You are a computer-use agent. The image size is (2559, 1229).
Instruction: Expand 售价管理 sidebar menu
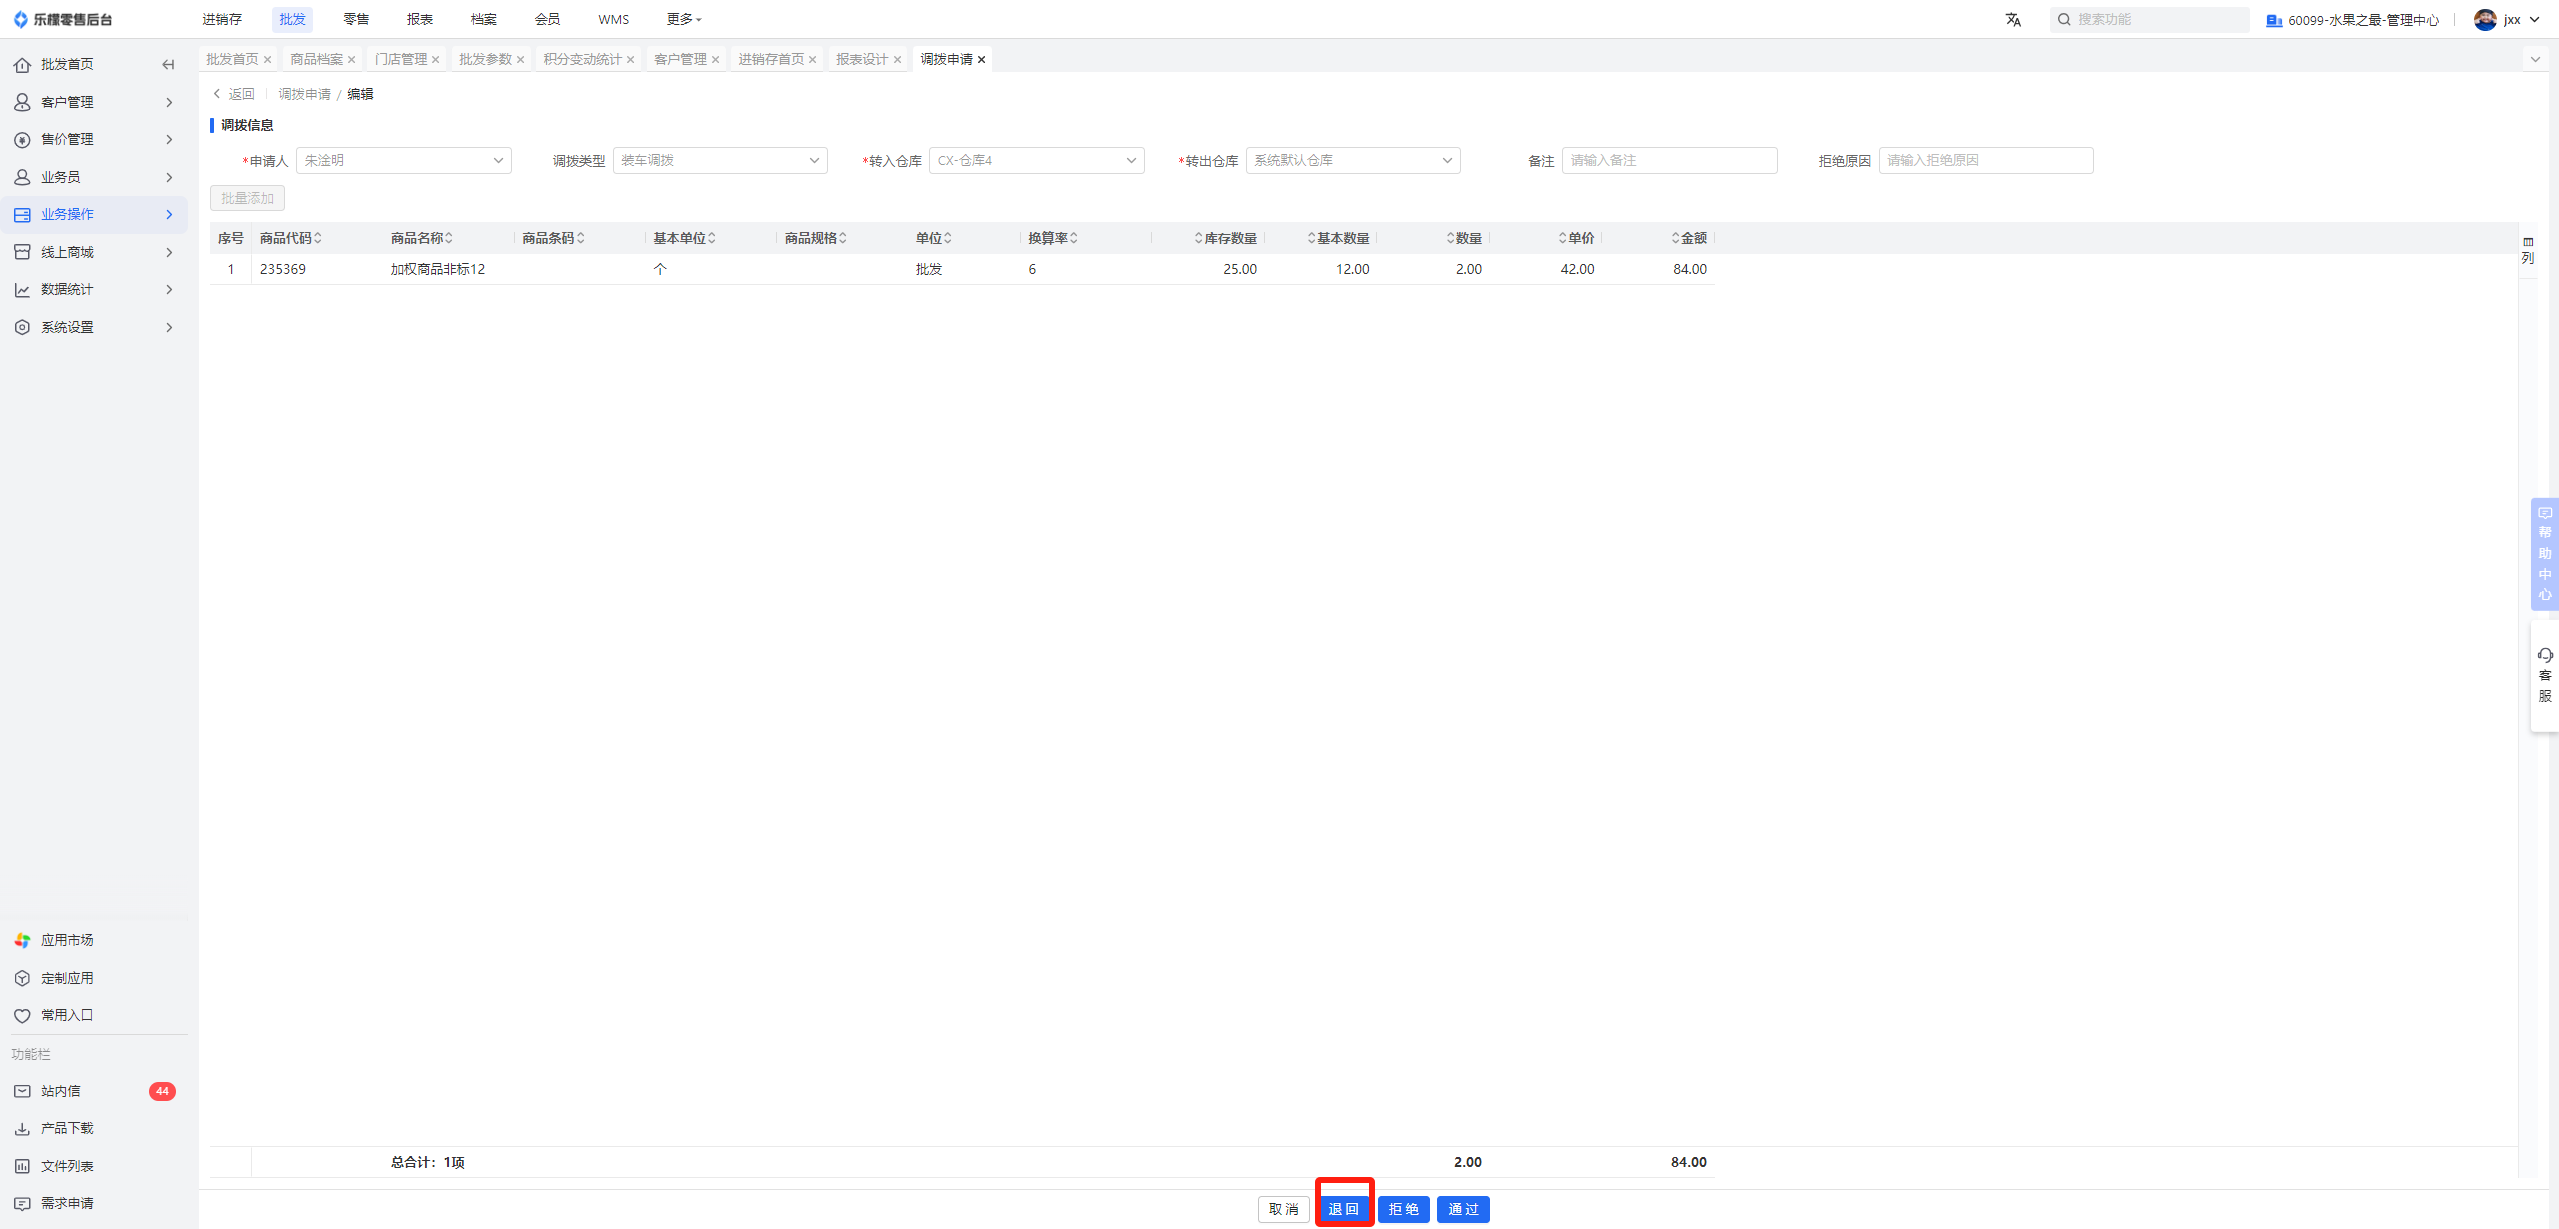click(x=94, y=139)
